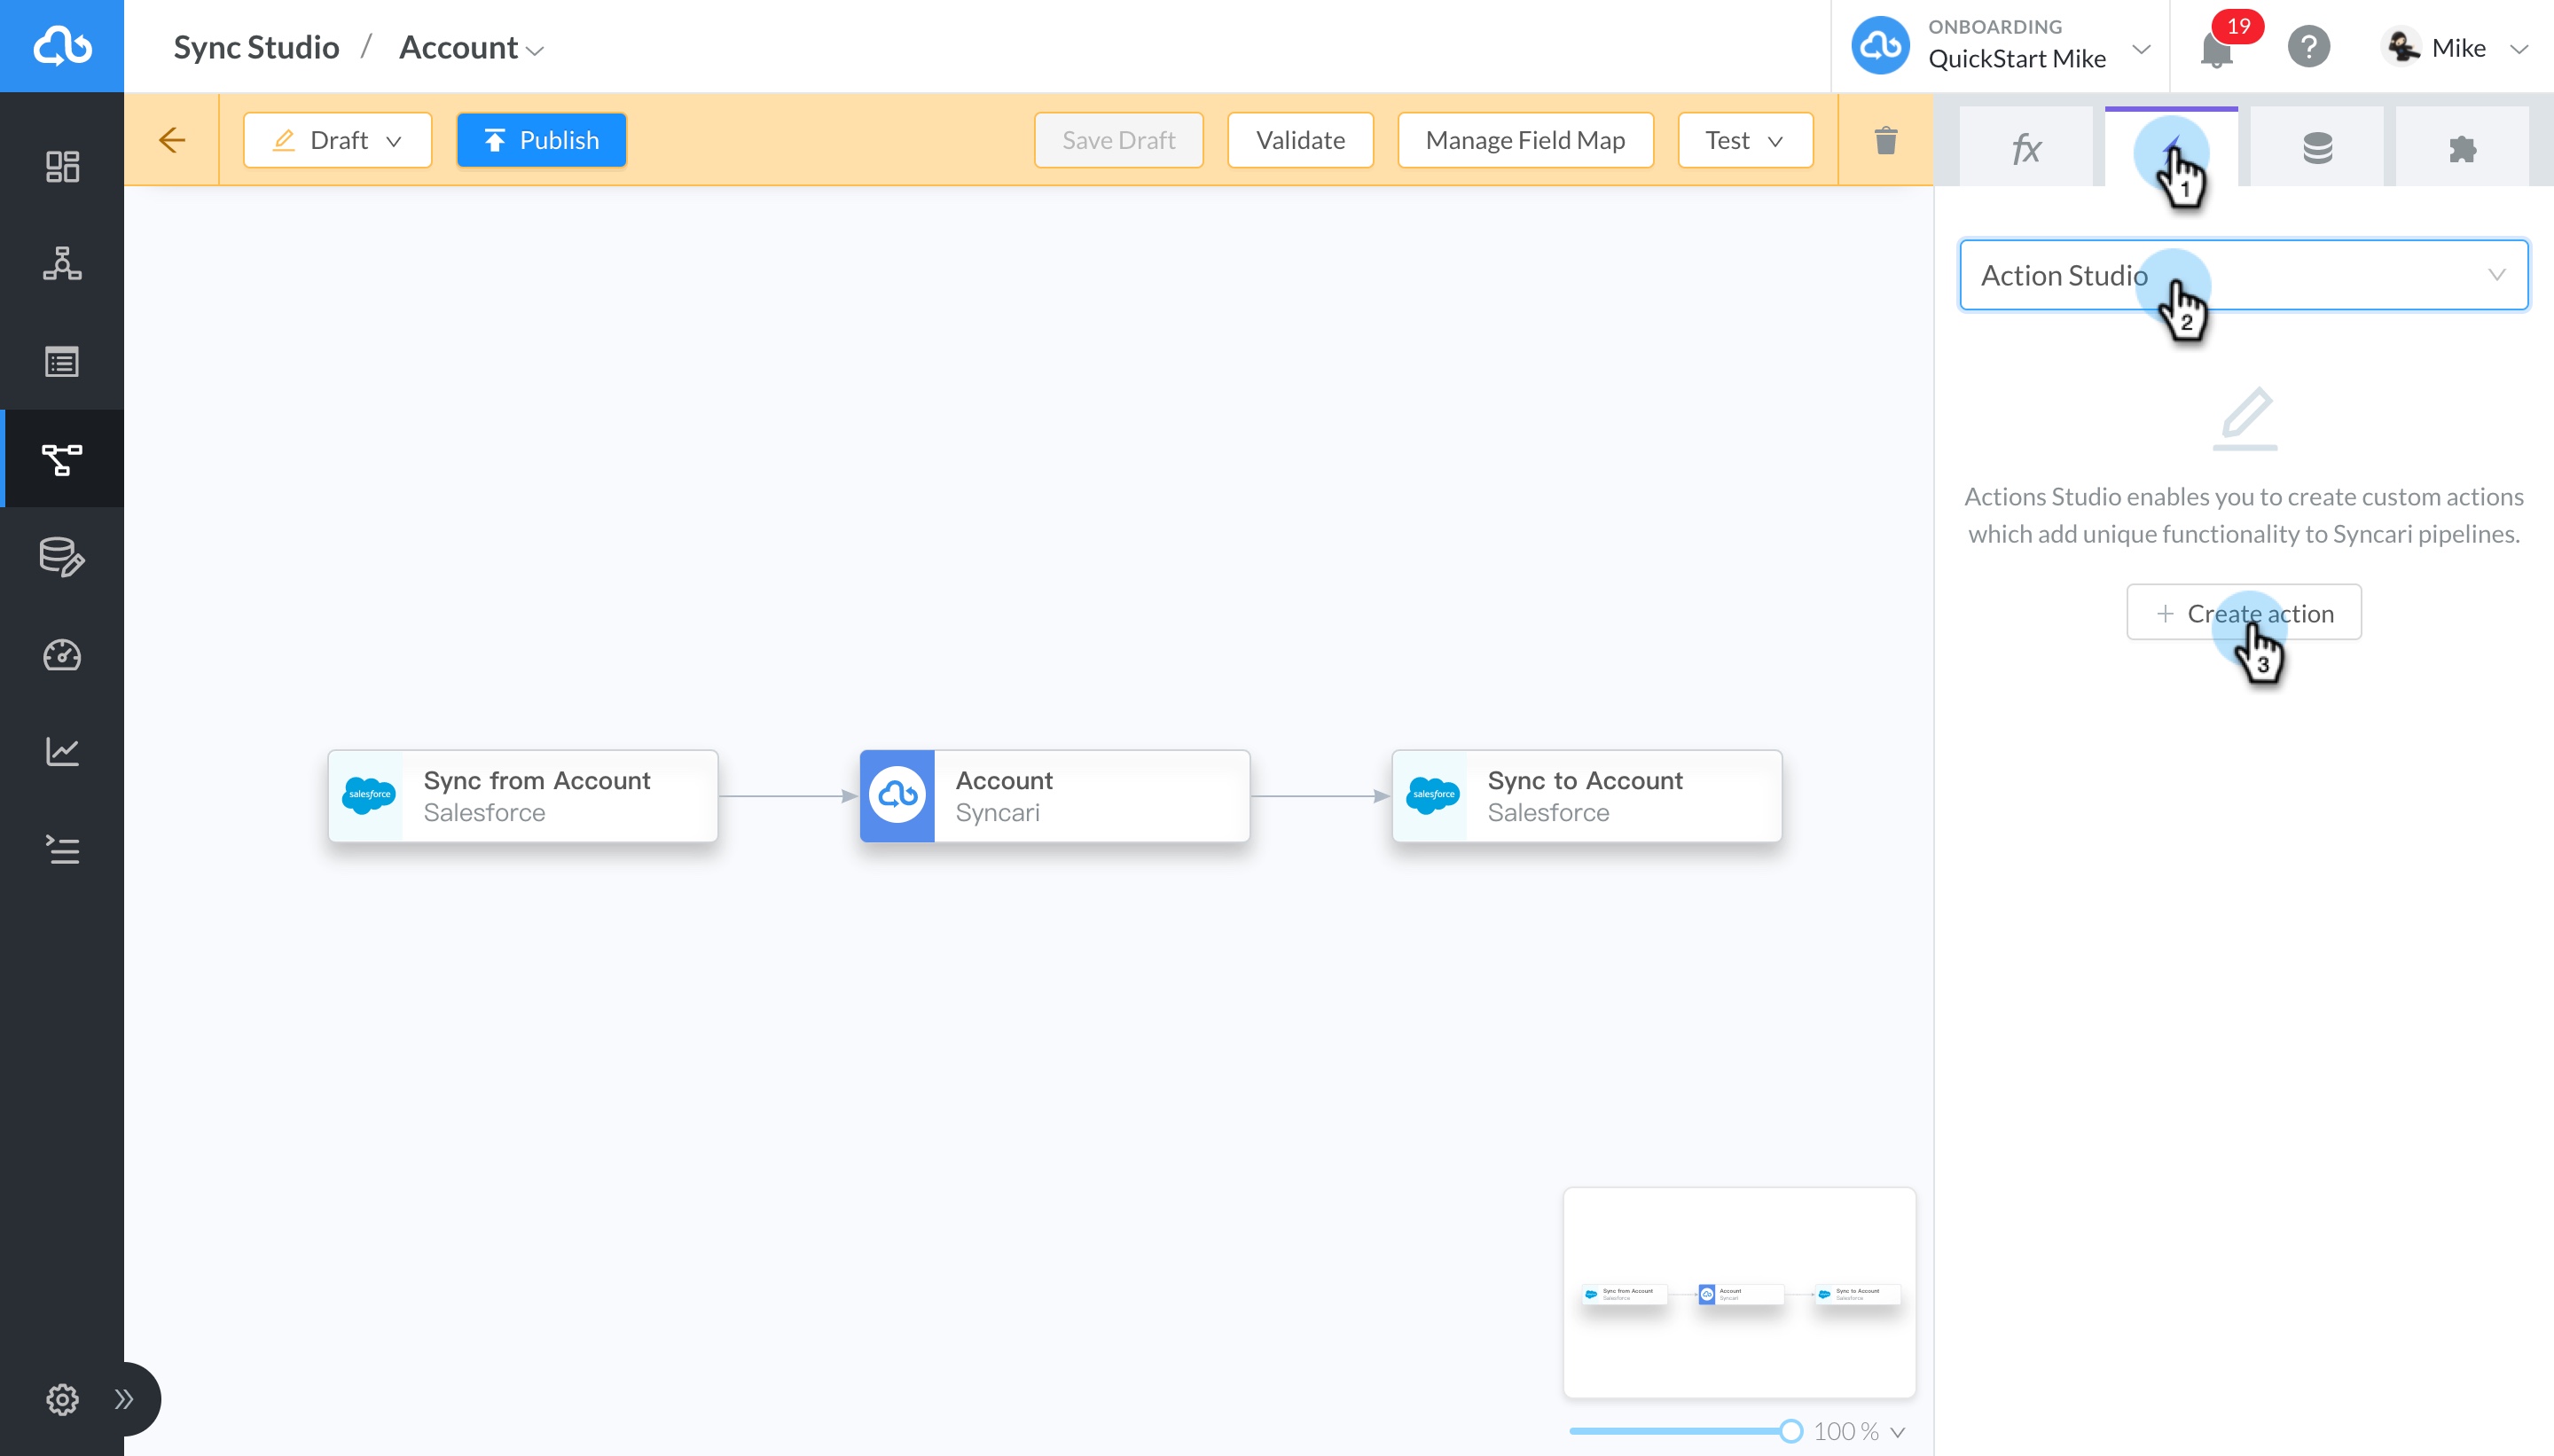The image size is (2554, 1456).
Task: Delete the pipeline with trash icon
Action: (1886, 140)
